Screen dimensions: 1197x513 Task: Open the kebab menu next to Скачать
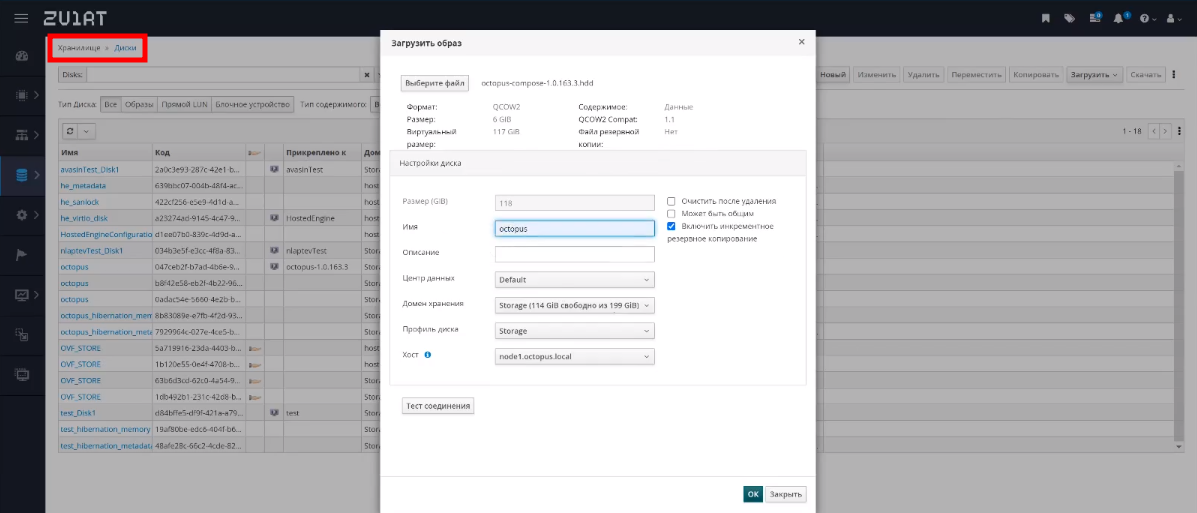coord(1173,75)
